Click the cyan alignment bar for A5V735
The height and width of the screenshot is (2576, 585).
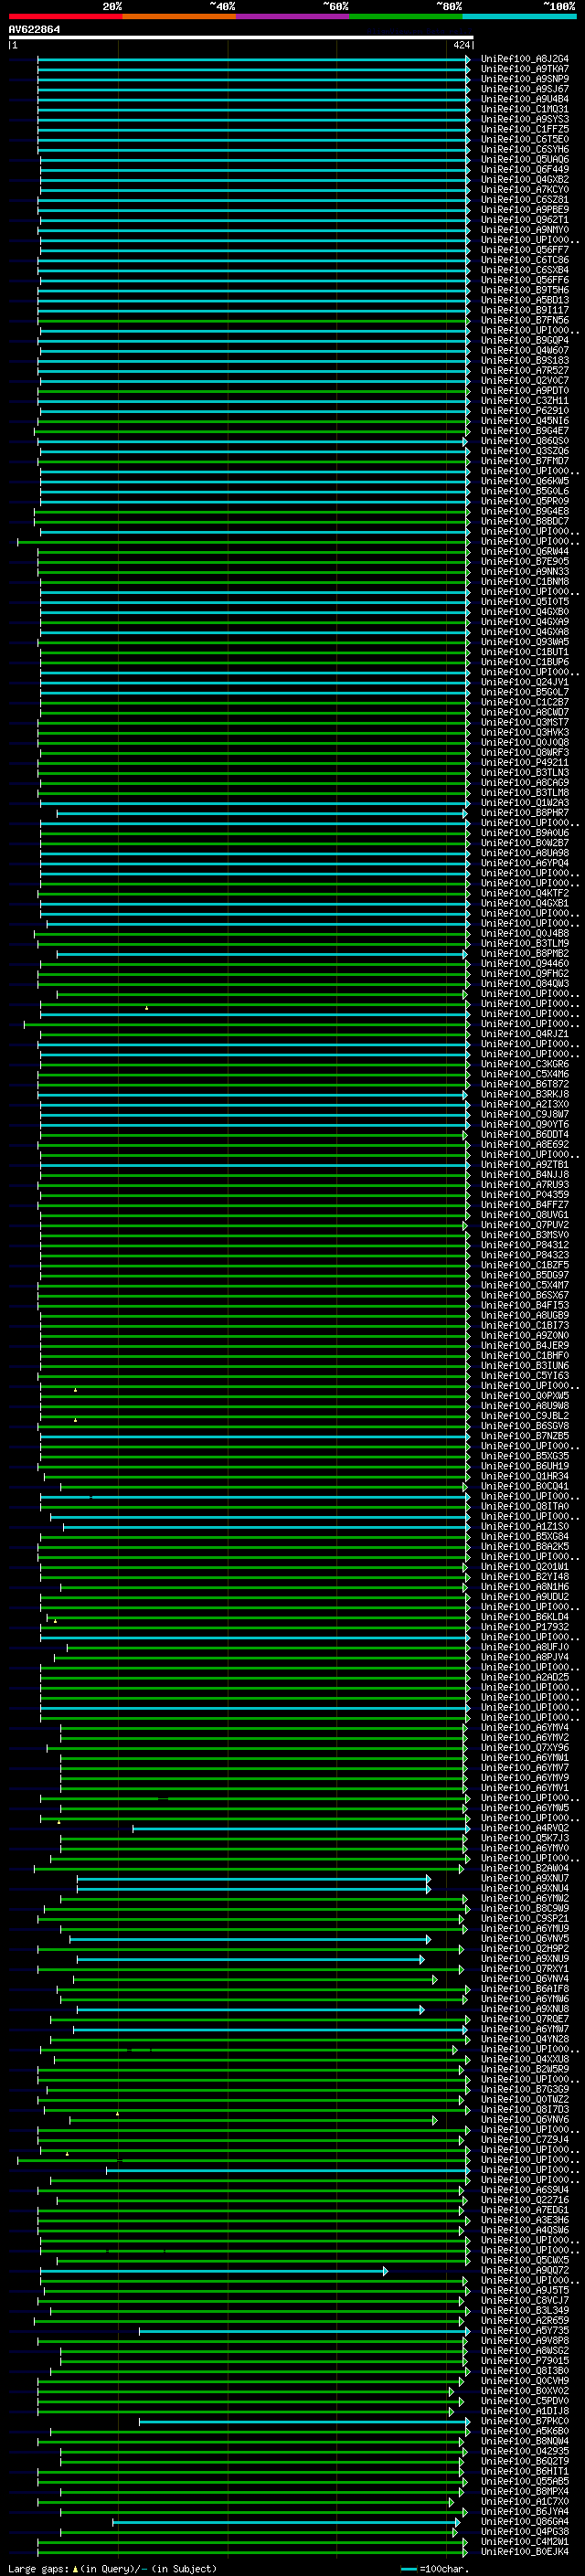300,2331
